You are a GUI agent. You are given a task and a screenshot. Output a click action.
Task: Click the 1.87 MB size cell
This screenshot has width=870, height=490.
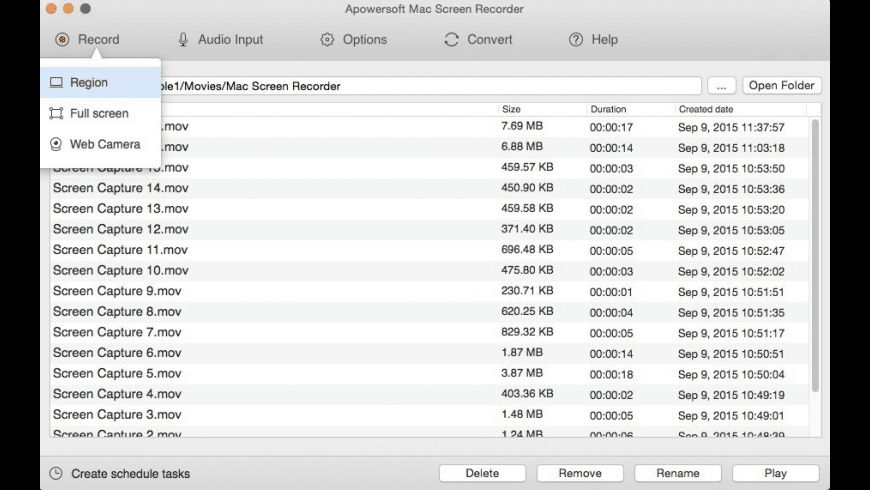(522, 352)
